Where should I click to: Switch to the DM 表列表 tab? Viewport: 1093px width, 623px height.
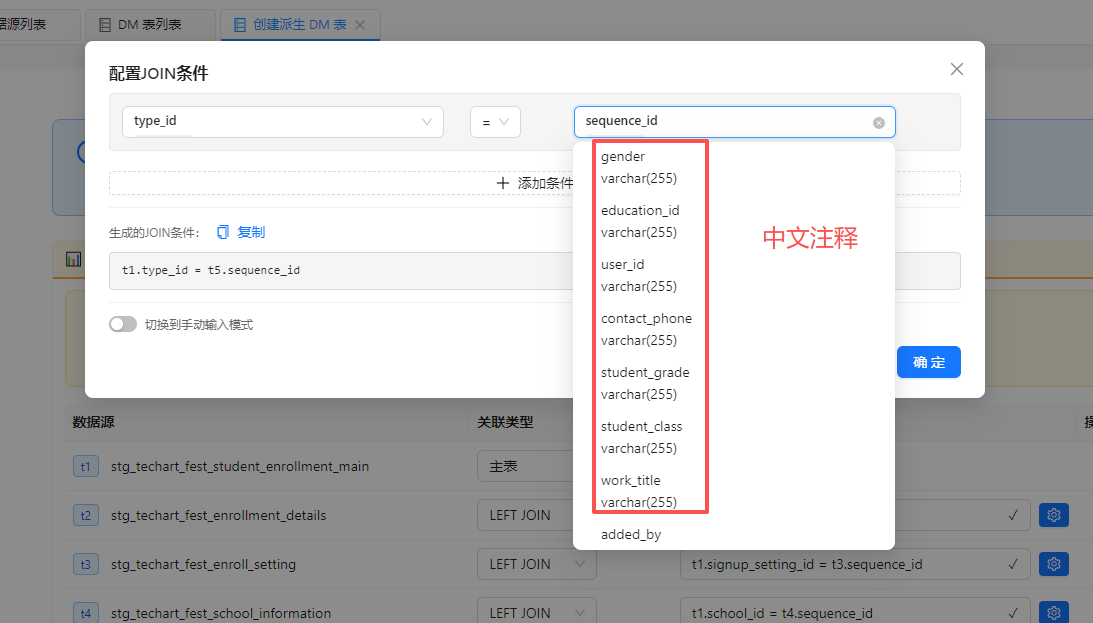pyautogui.click(x=150, y=25)
